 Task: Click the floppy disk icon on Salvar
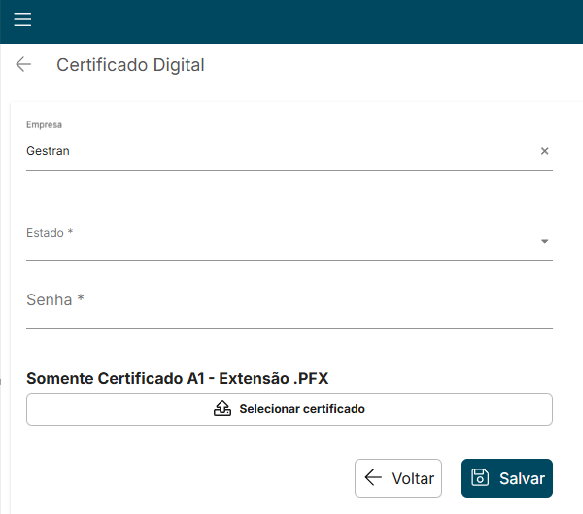[x=480, y=478]
